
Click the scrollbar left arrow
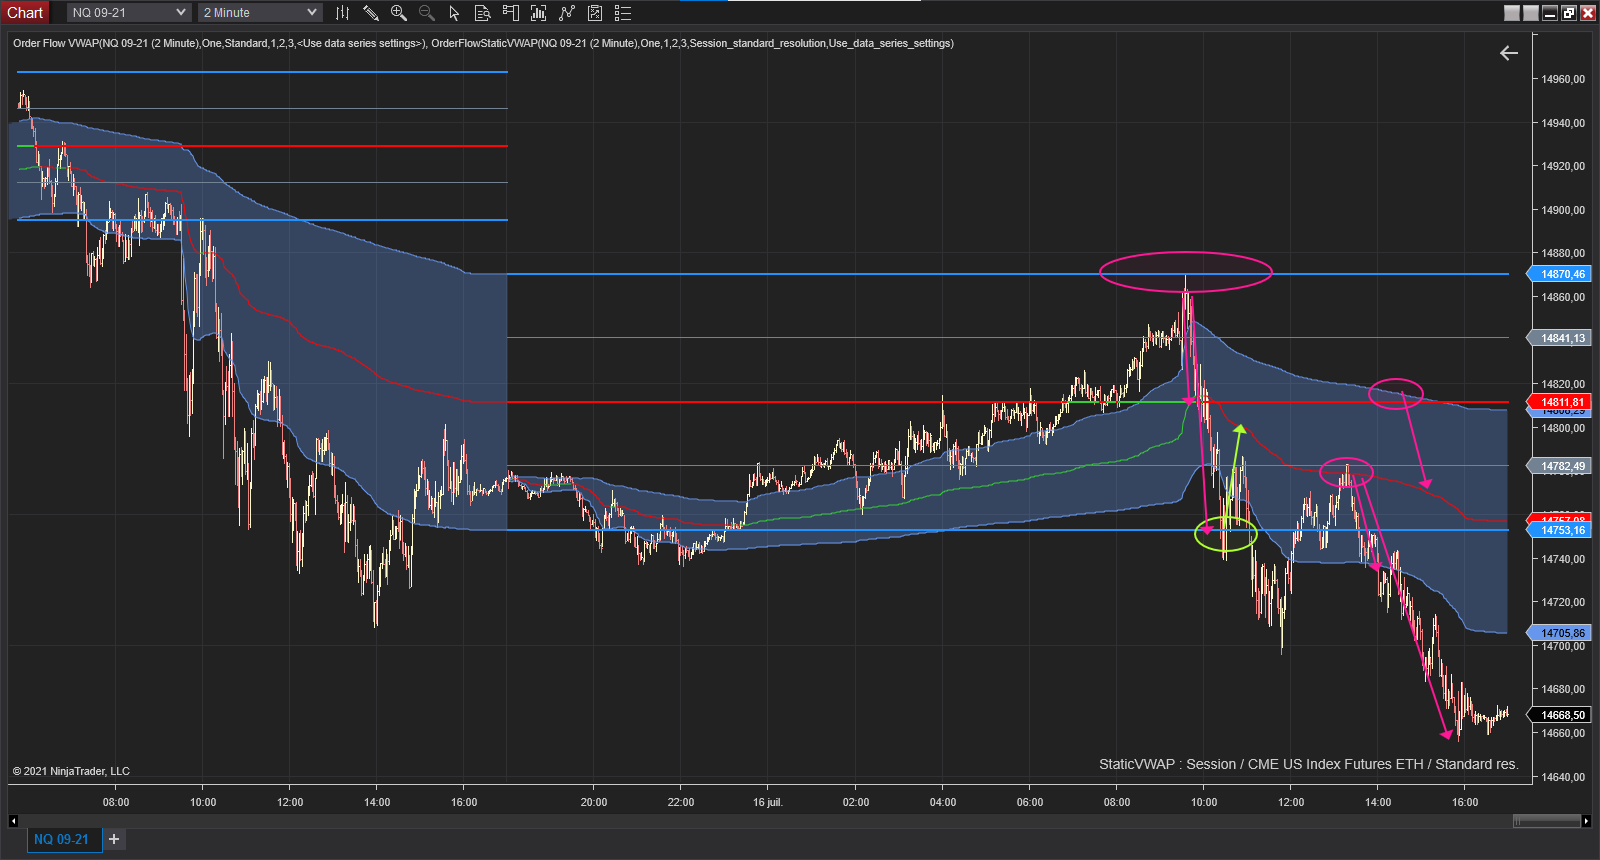13,821
